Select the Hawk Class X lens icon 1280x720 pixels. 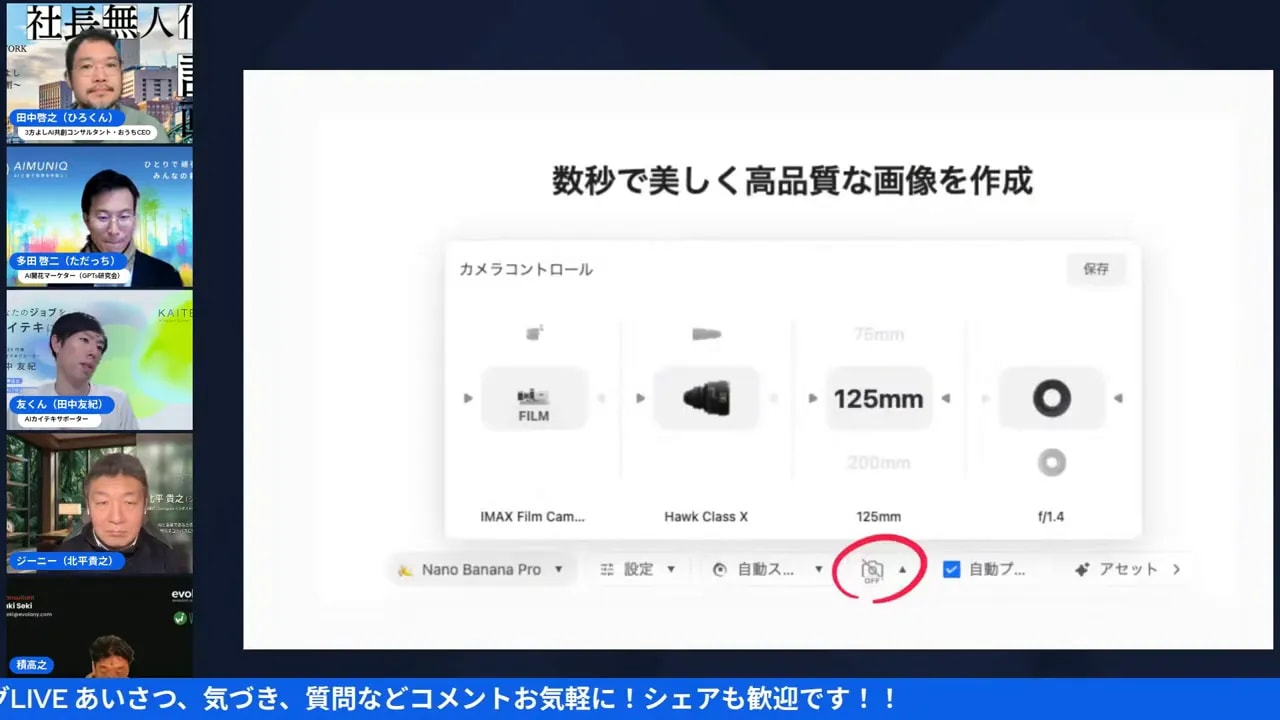click(706, 398)
